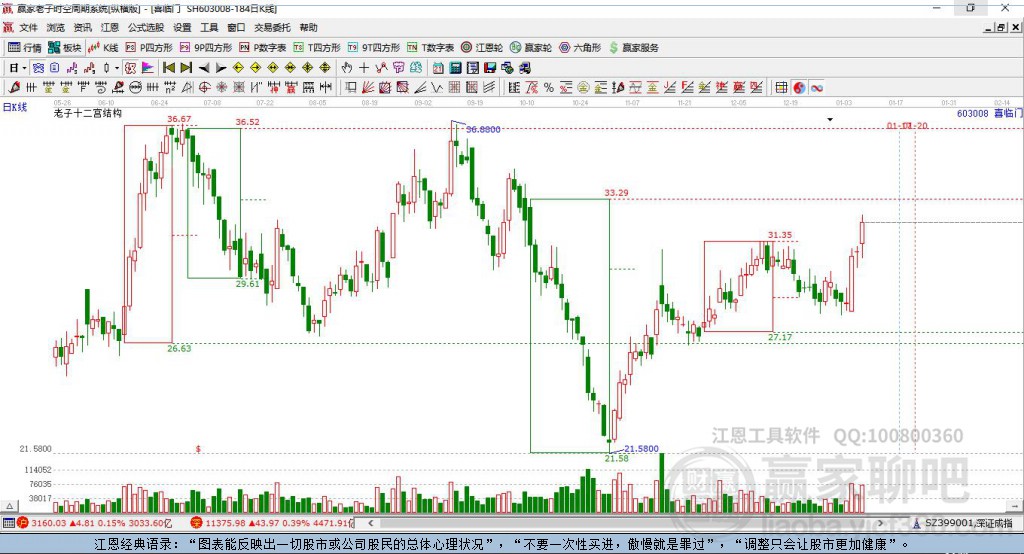Toggle the red tai-chi yin-yang icon
This screenshot has height=554, width=1024.
click(799, 88)
